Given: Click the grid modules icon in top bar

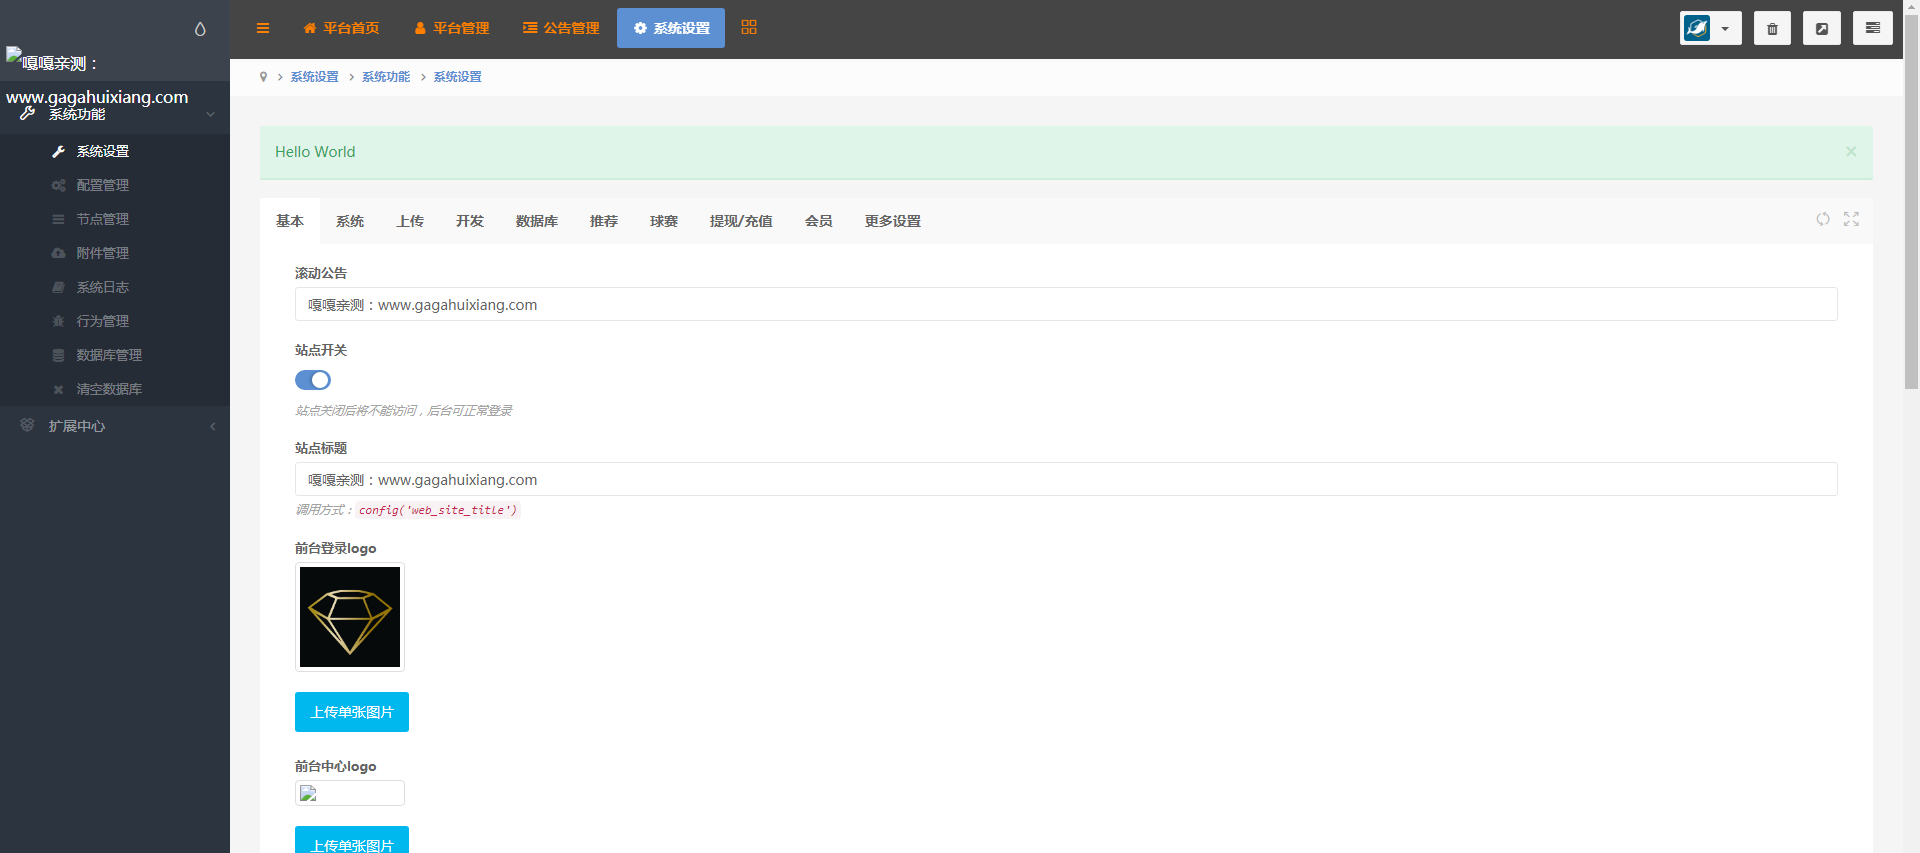Looking at the screenshot, I should tap(749, 28).
